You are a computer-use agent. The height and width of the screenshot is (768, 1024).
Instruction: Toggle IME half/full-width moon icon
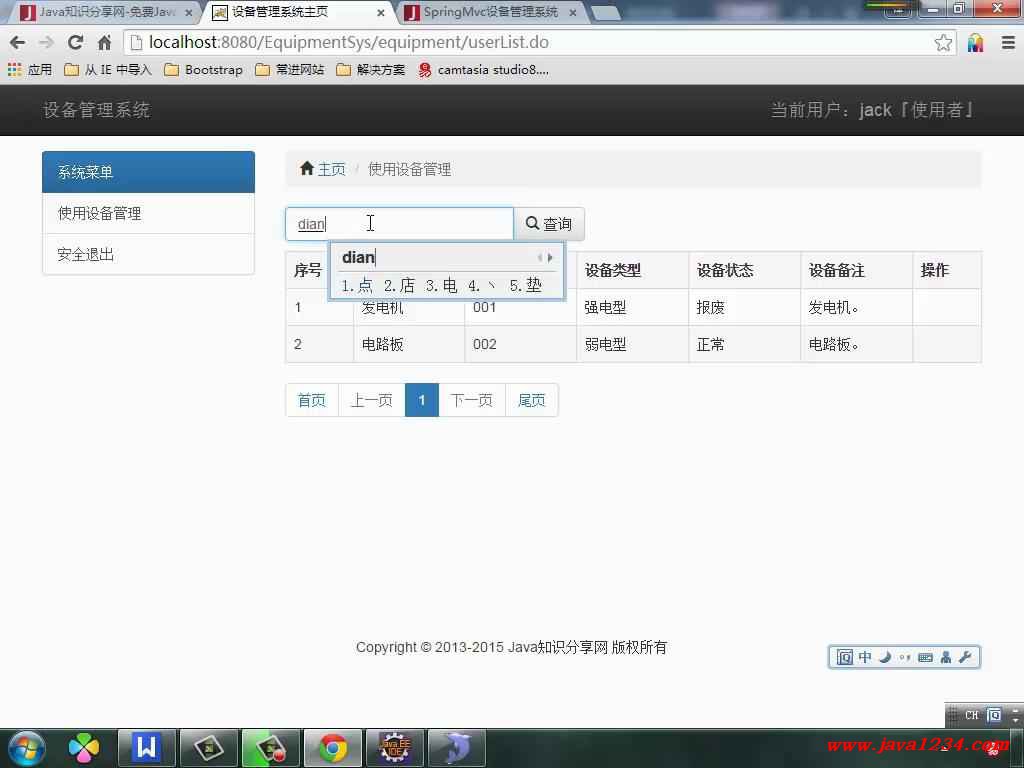coord(884,657)
